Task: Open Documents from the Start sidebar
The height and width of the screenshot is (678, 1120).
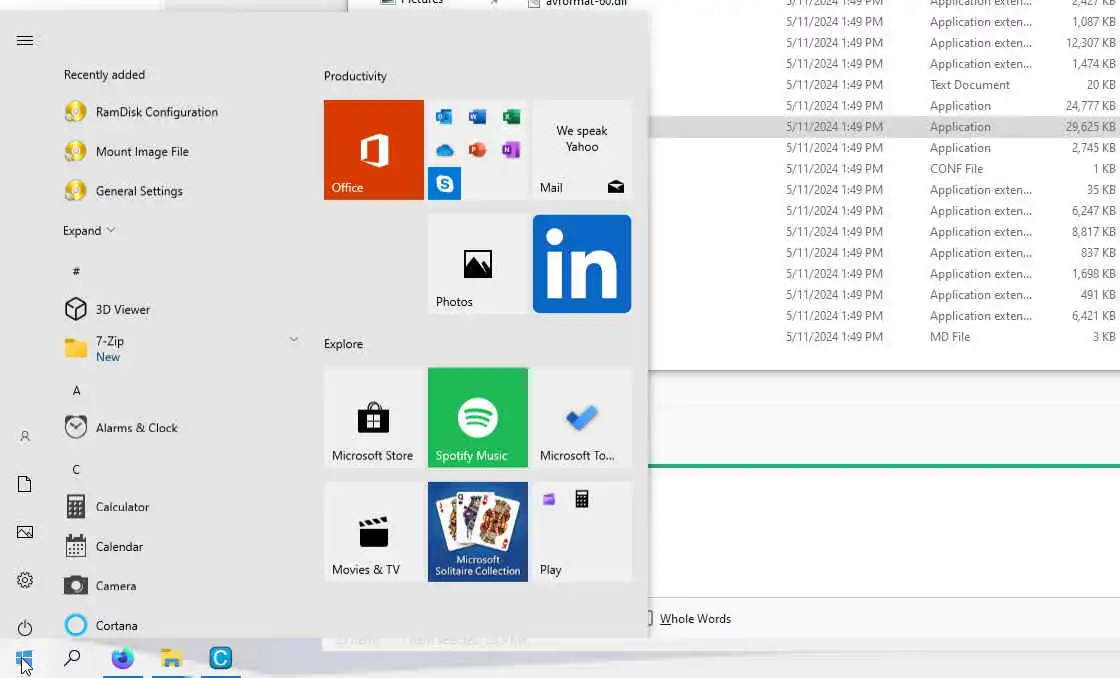Action: [25, 484]
